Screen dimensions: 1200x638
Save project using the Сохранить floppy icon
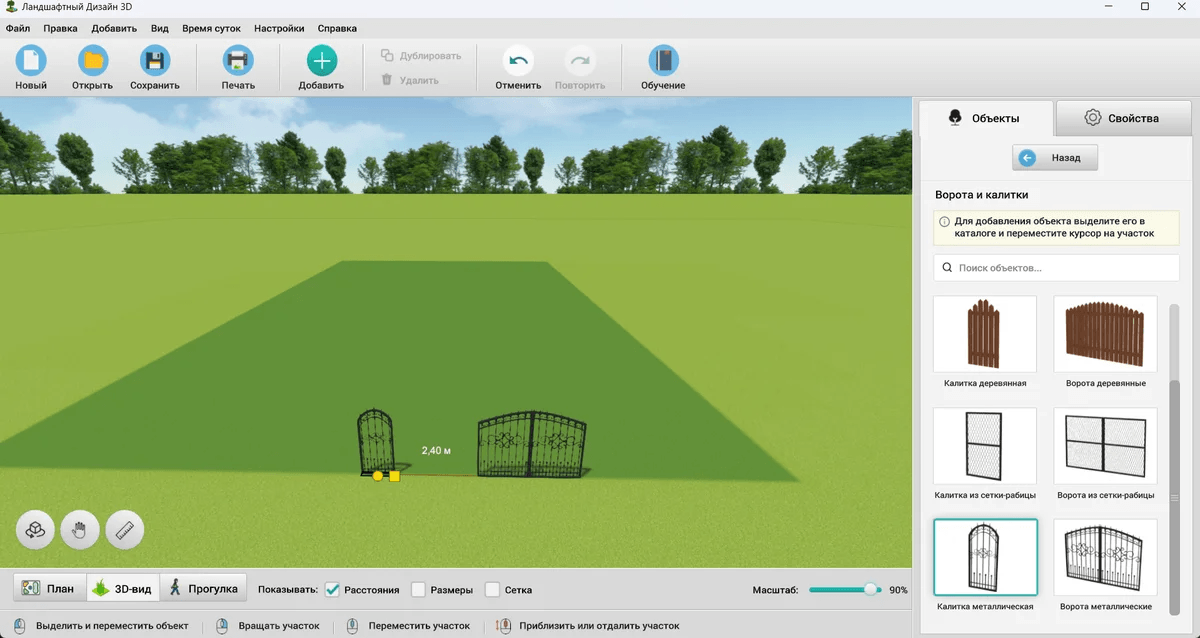(155, 61)
